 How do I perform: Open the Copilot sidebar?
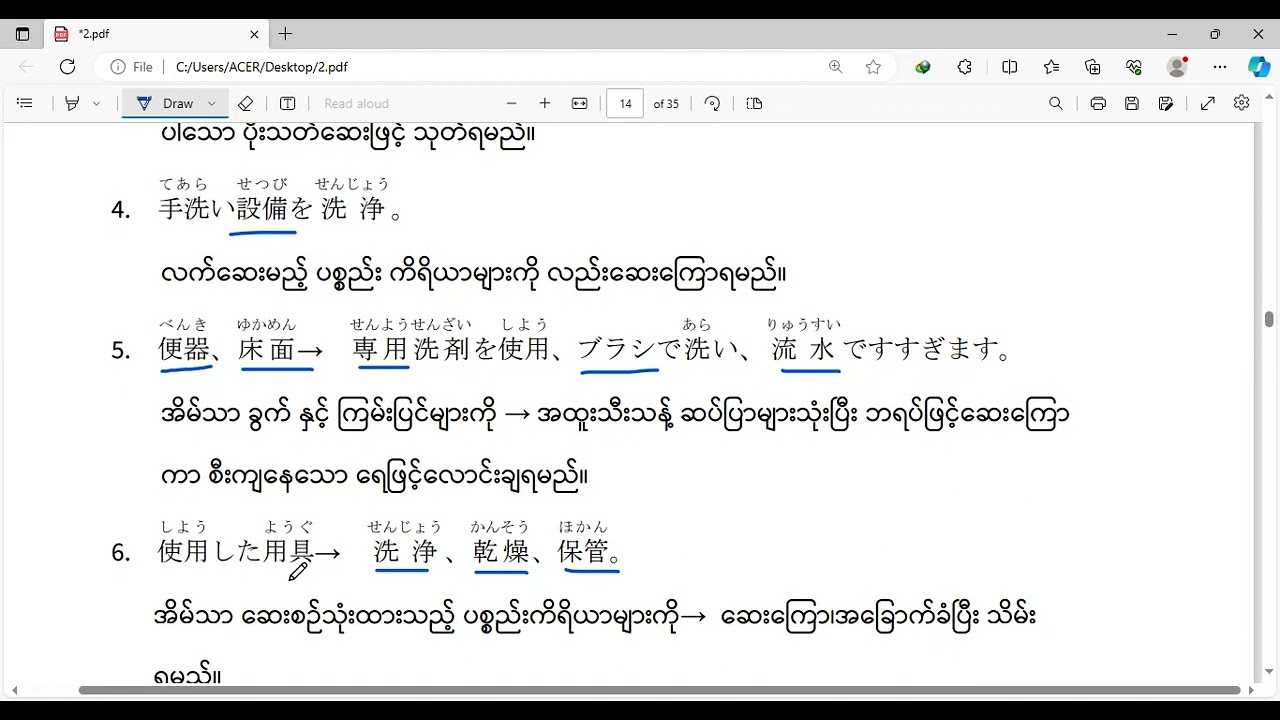pos(1259,67)
